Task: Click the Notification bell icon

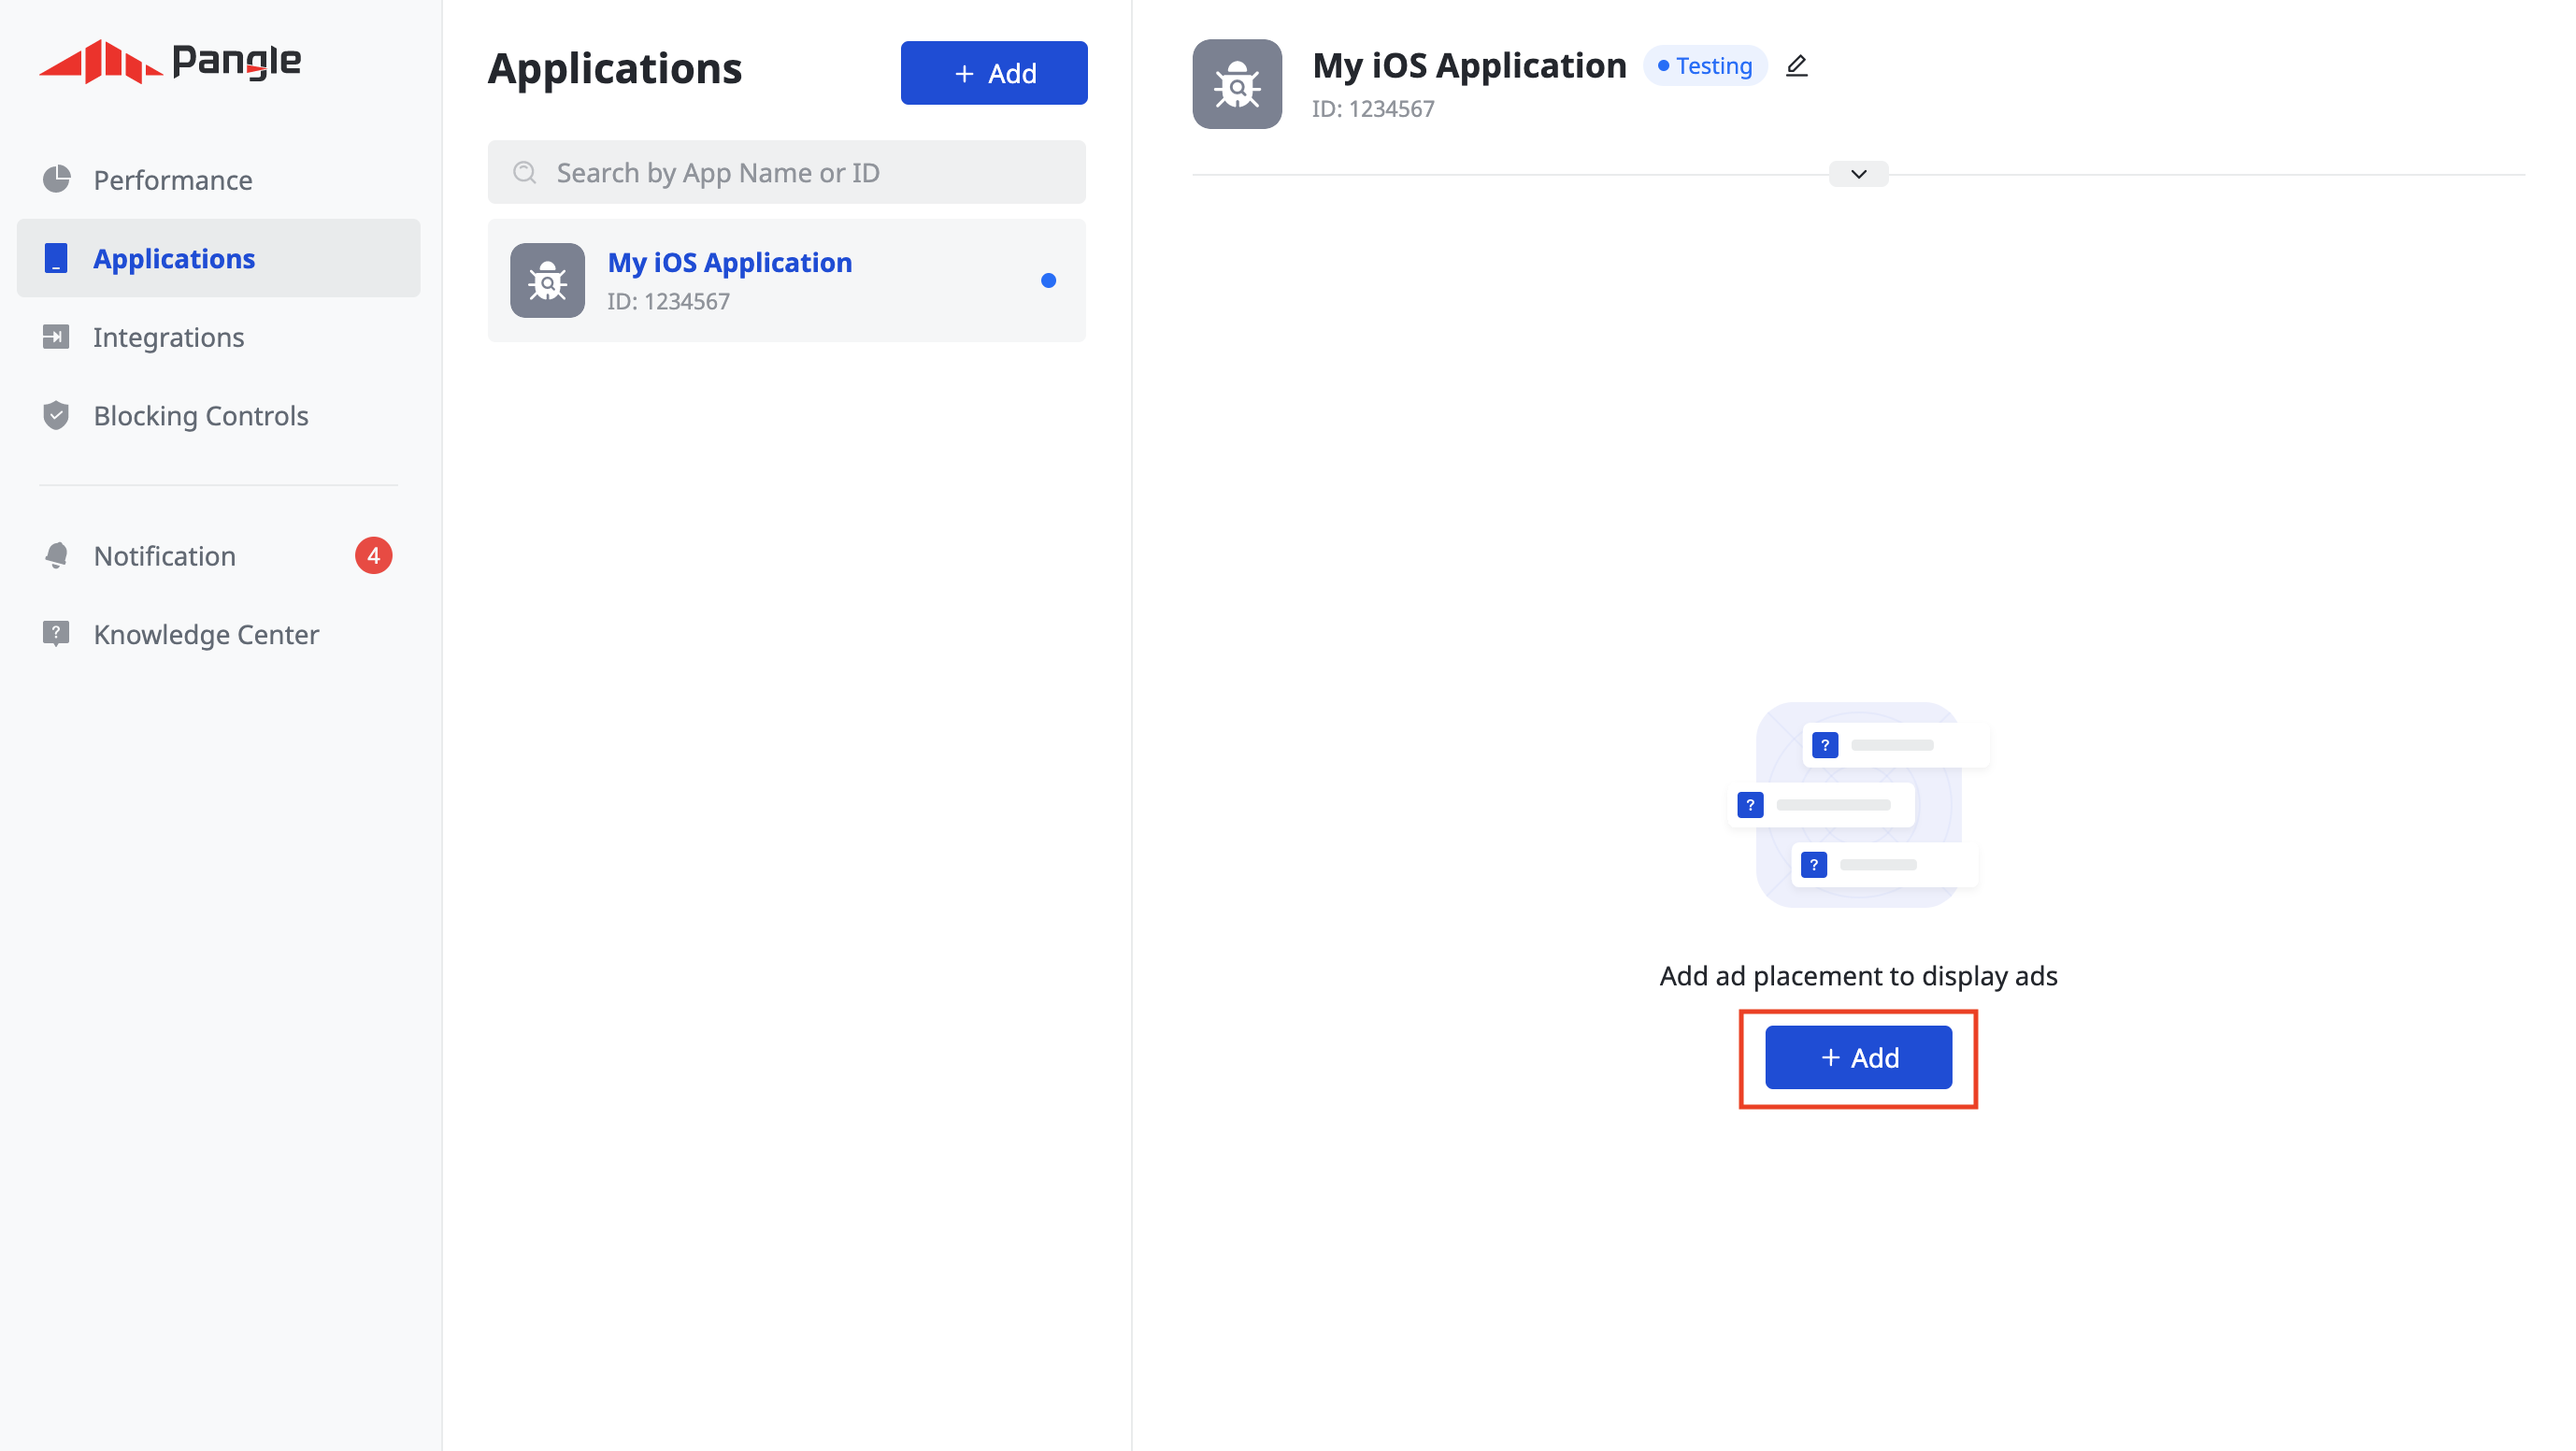Action: pyautogui.click(x=56, y=555)
